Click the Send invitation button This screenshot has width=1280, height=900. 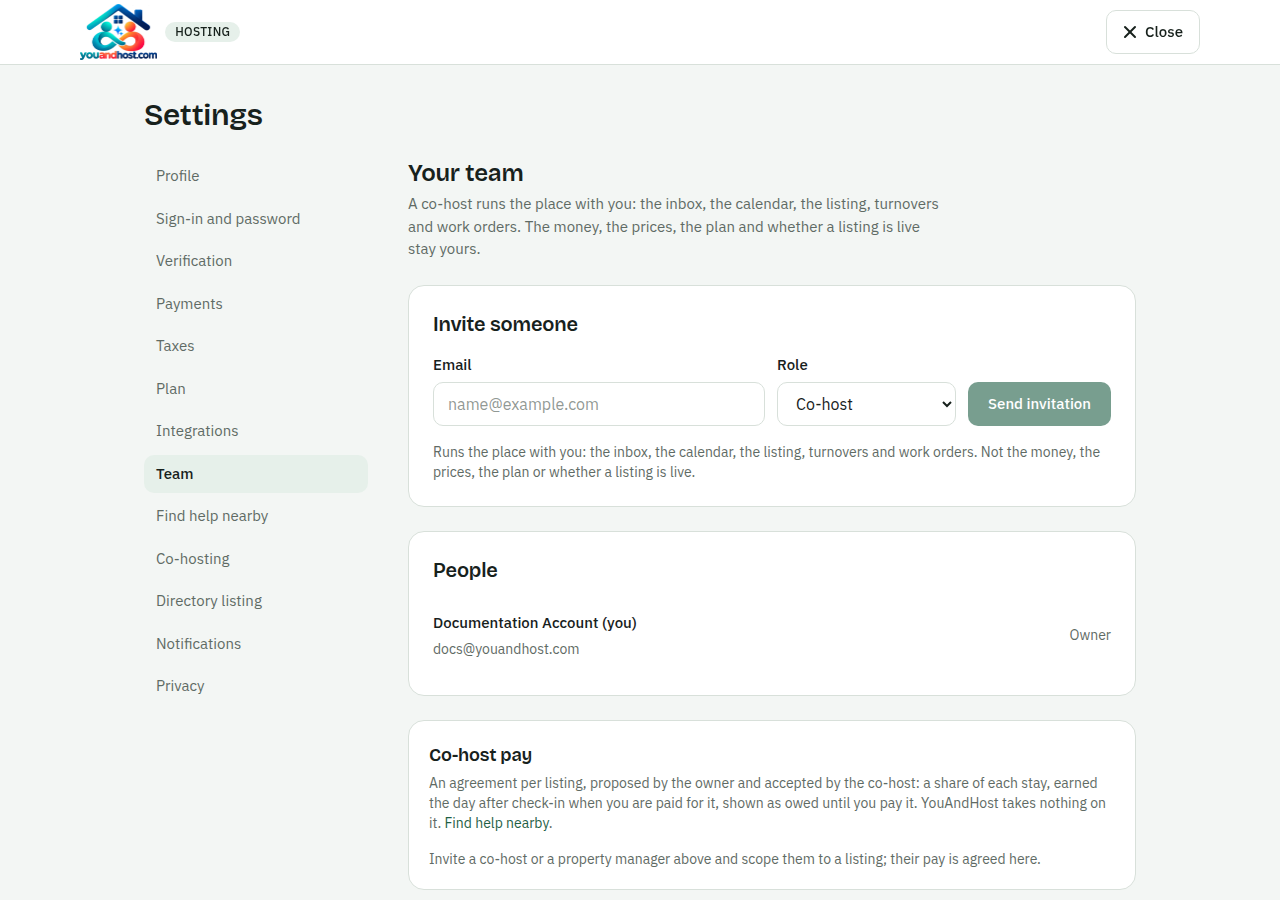(x=1039, y=404)
